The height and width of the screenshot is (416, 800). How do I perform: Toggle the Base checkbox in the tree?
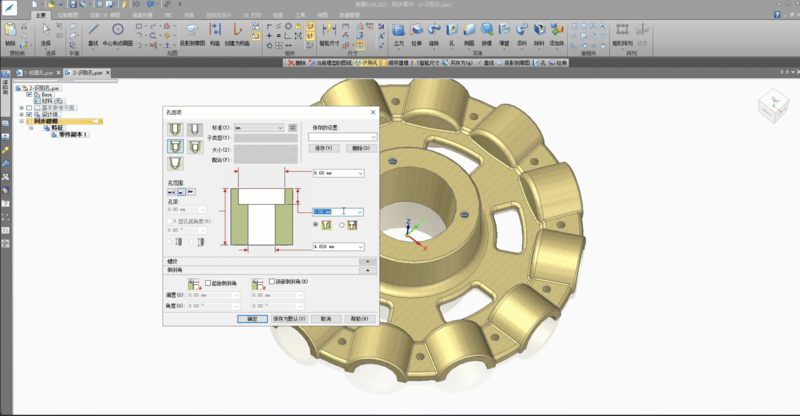point(28,95)
